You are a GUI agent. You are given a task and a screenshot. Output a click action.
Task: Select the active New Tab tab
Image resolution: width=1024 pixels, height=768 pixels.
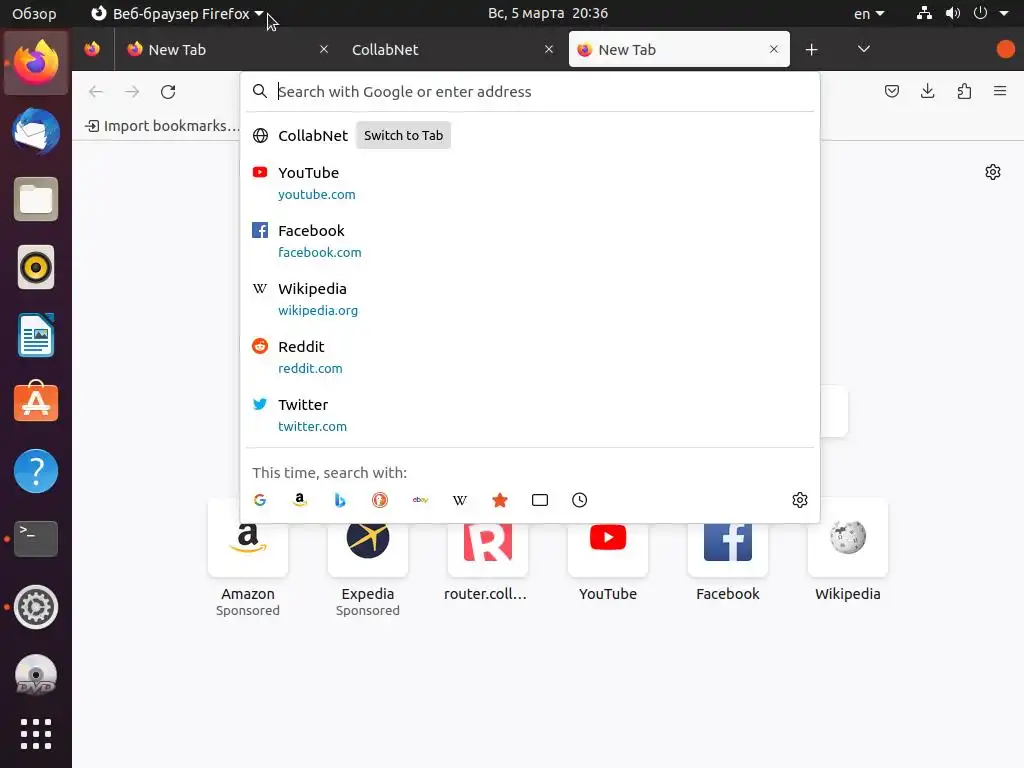pyautogui.click(x=679, y=49)
